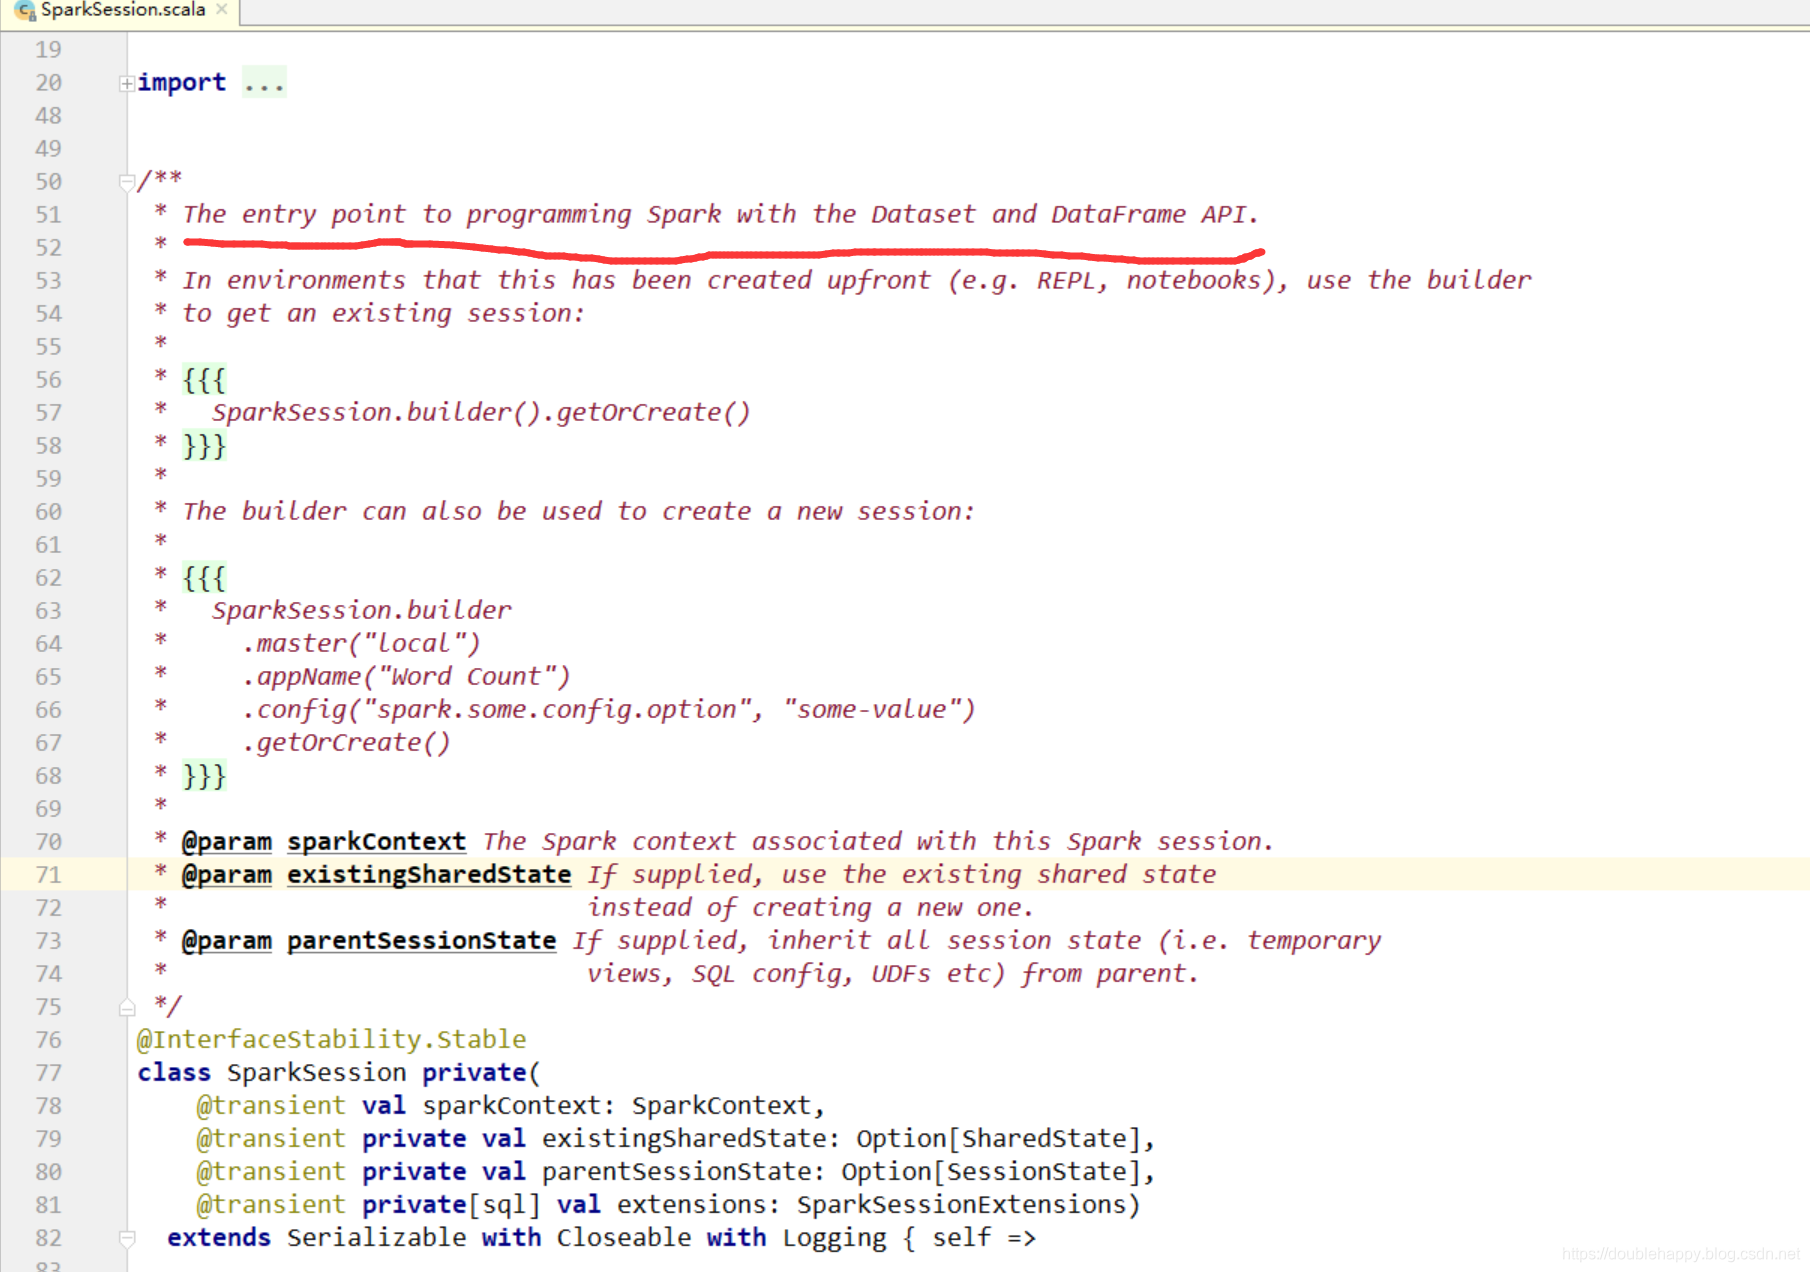Viewport: 1810px width, 1272px height.
Task: Select the SparkSession.scala editor tab
Action: point(122,10)
